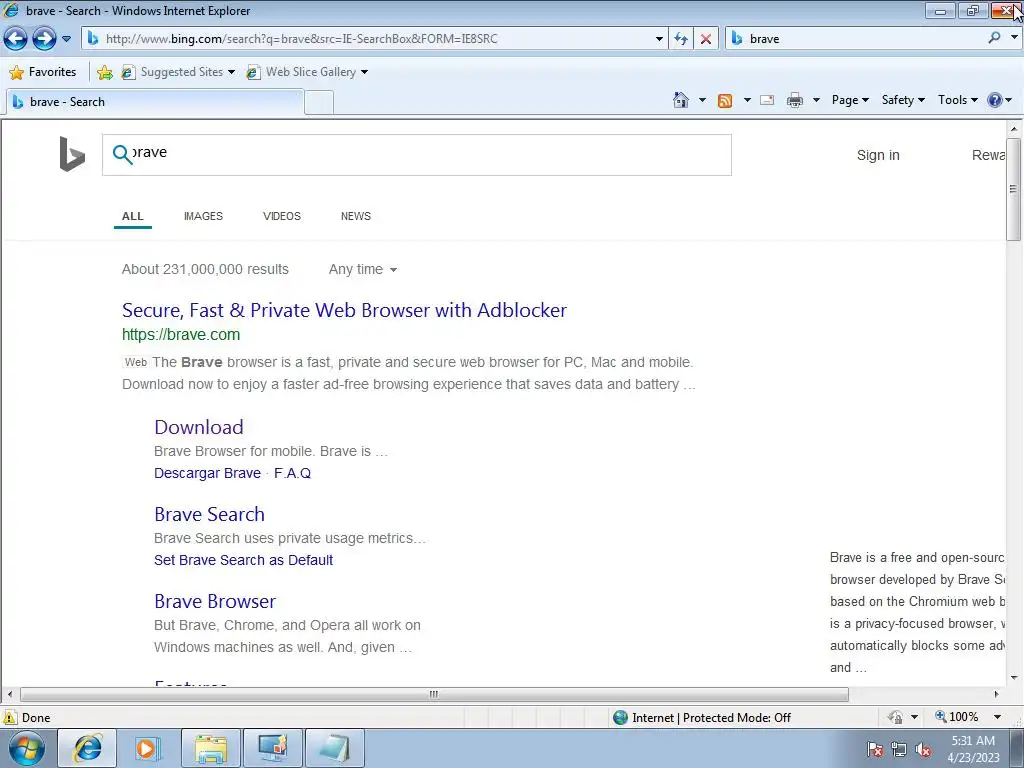Click the 100% zoom level button
The width and height of the screenshot is (1024, 768).
point(957,717)
